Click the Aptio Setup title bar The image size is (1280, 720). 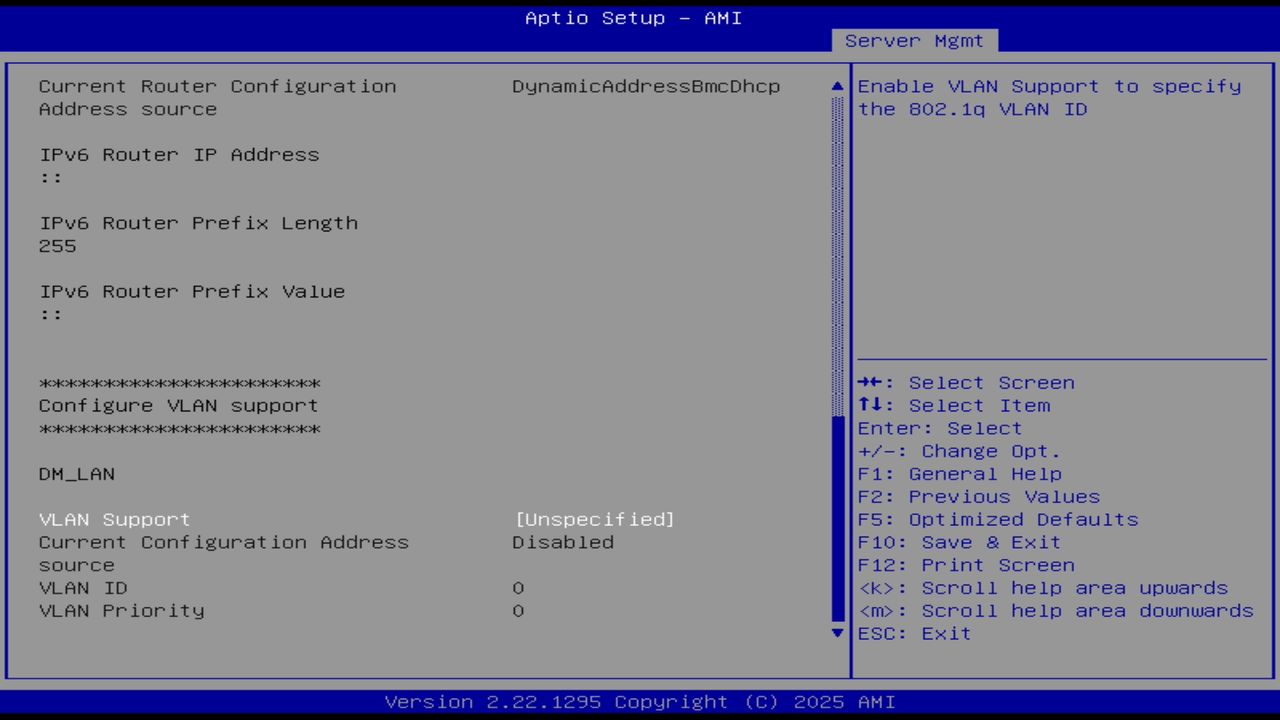[x=633, y=17]
